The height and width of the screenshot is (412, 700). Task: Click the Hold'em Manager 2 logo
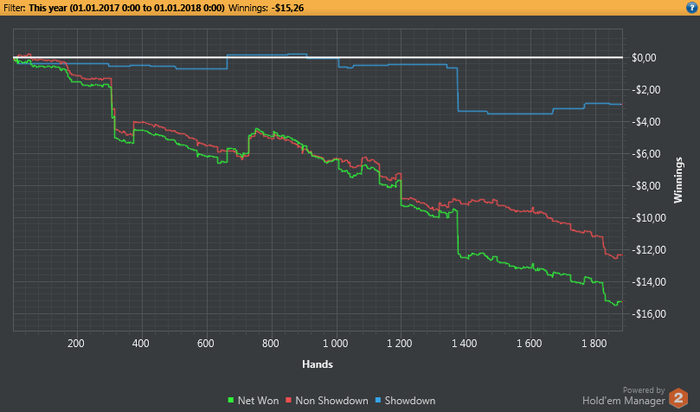678,397
